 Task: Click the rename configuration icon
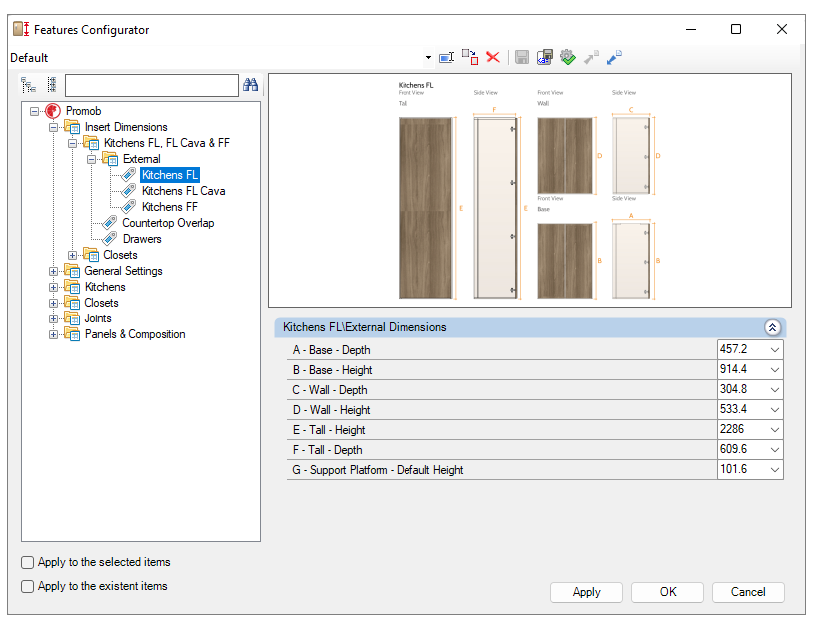447,58
